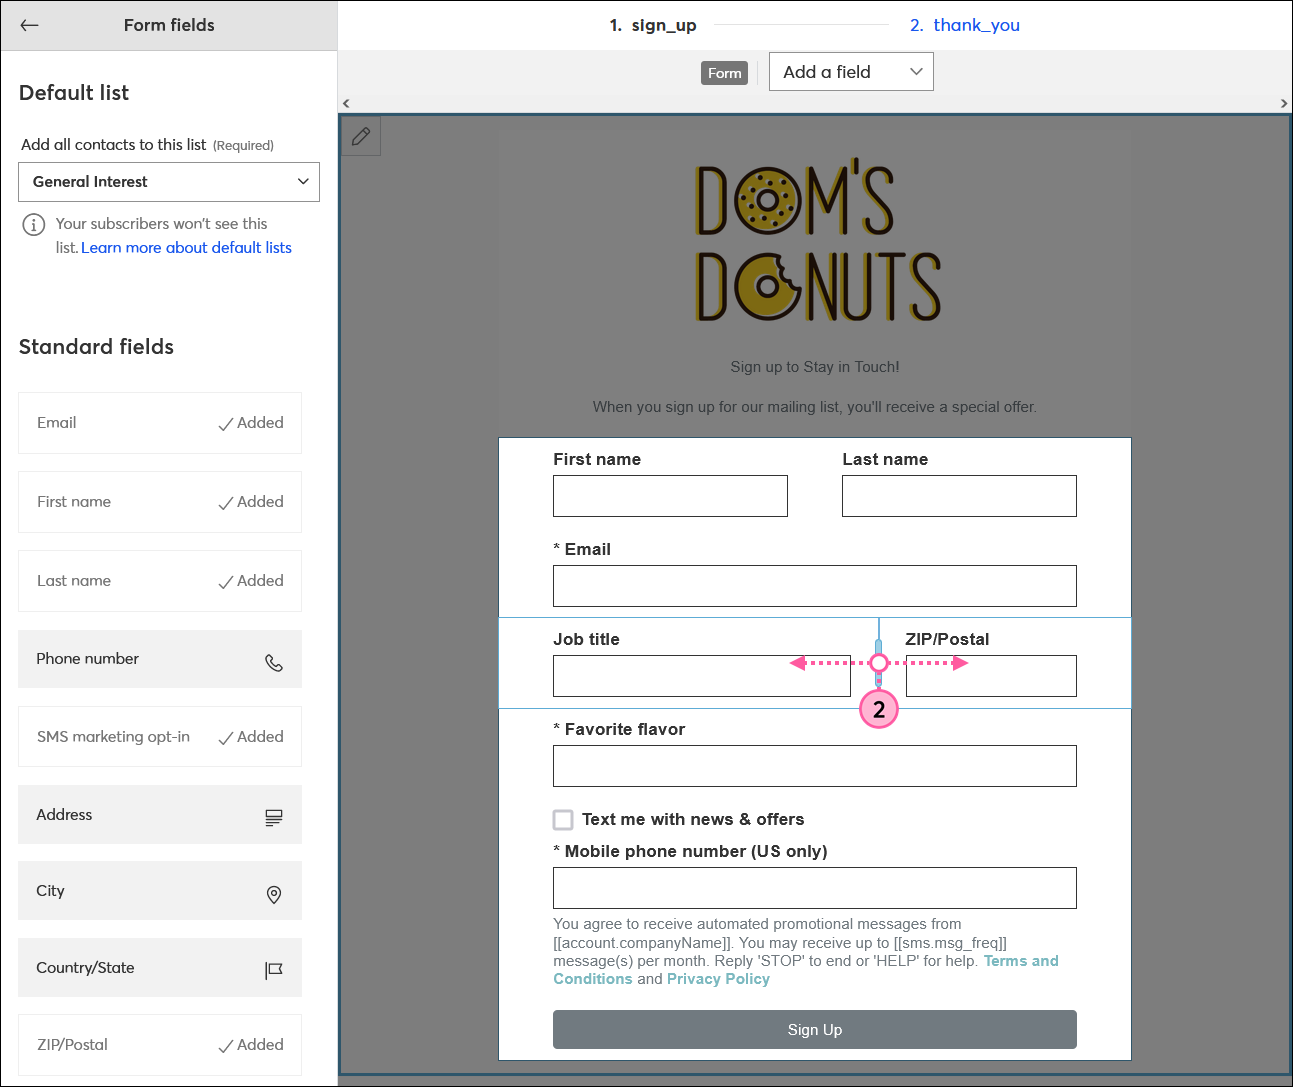Select the added Last name field row
1293x1087 pixels.
pos(160,581)
